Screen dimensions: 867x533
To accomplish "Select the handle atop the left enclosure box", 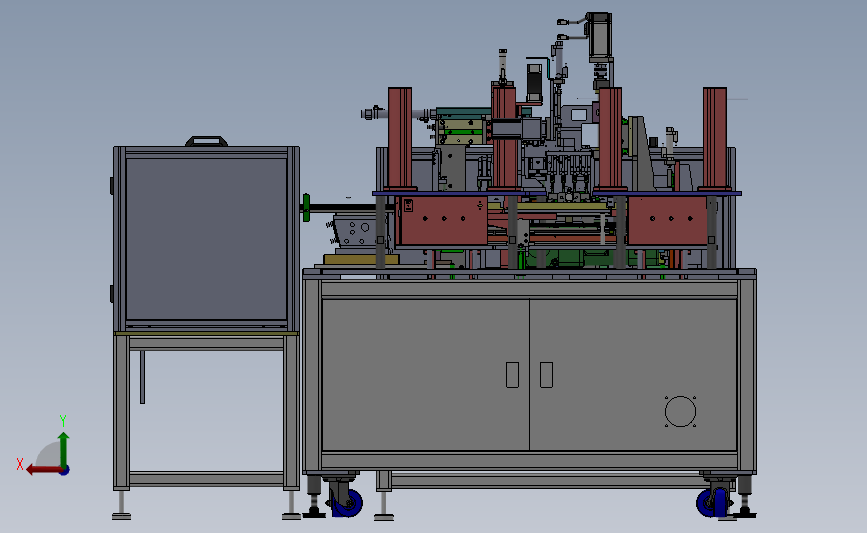I will (x=206, y=141).
